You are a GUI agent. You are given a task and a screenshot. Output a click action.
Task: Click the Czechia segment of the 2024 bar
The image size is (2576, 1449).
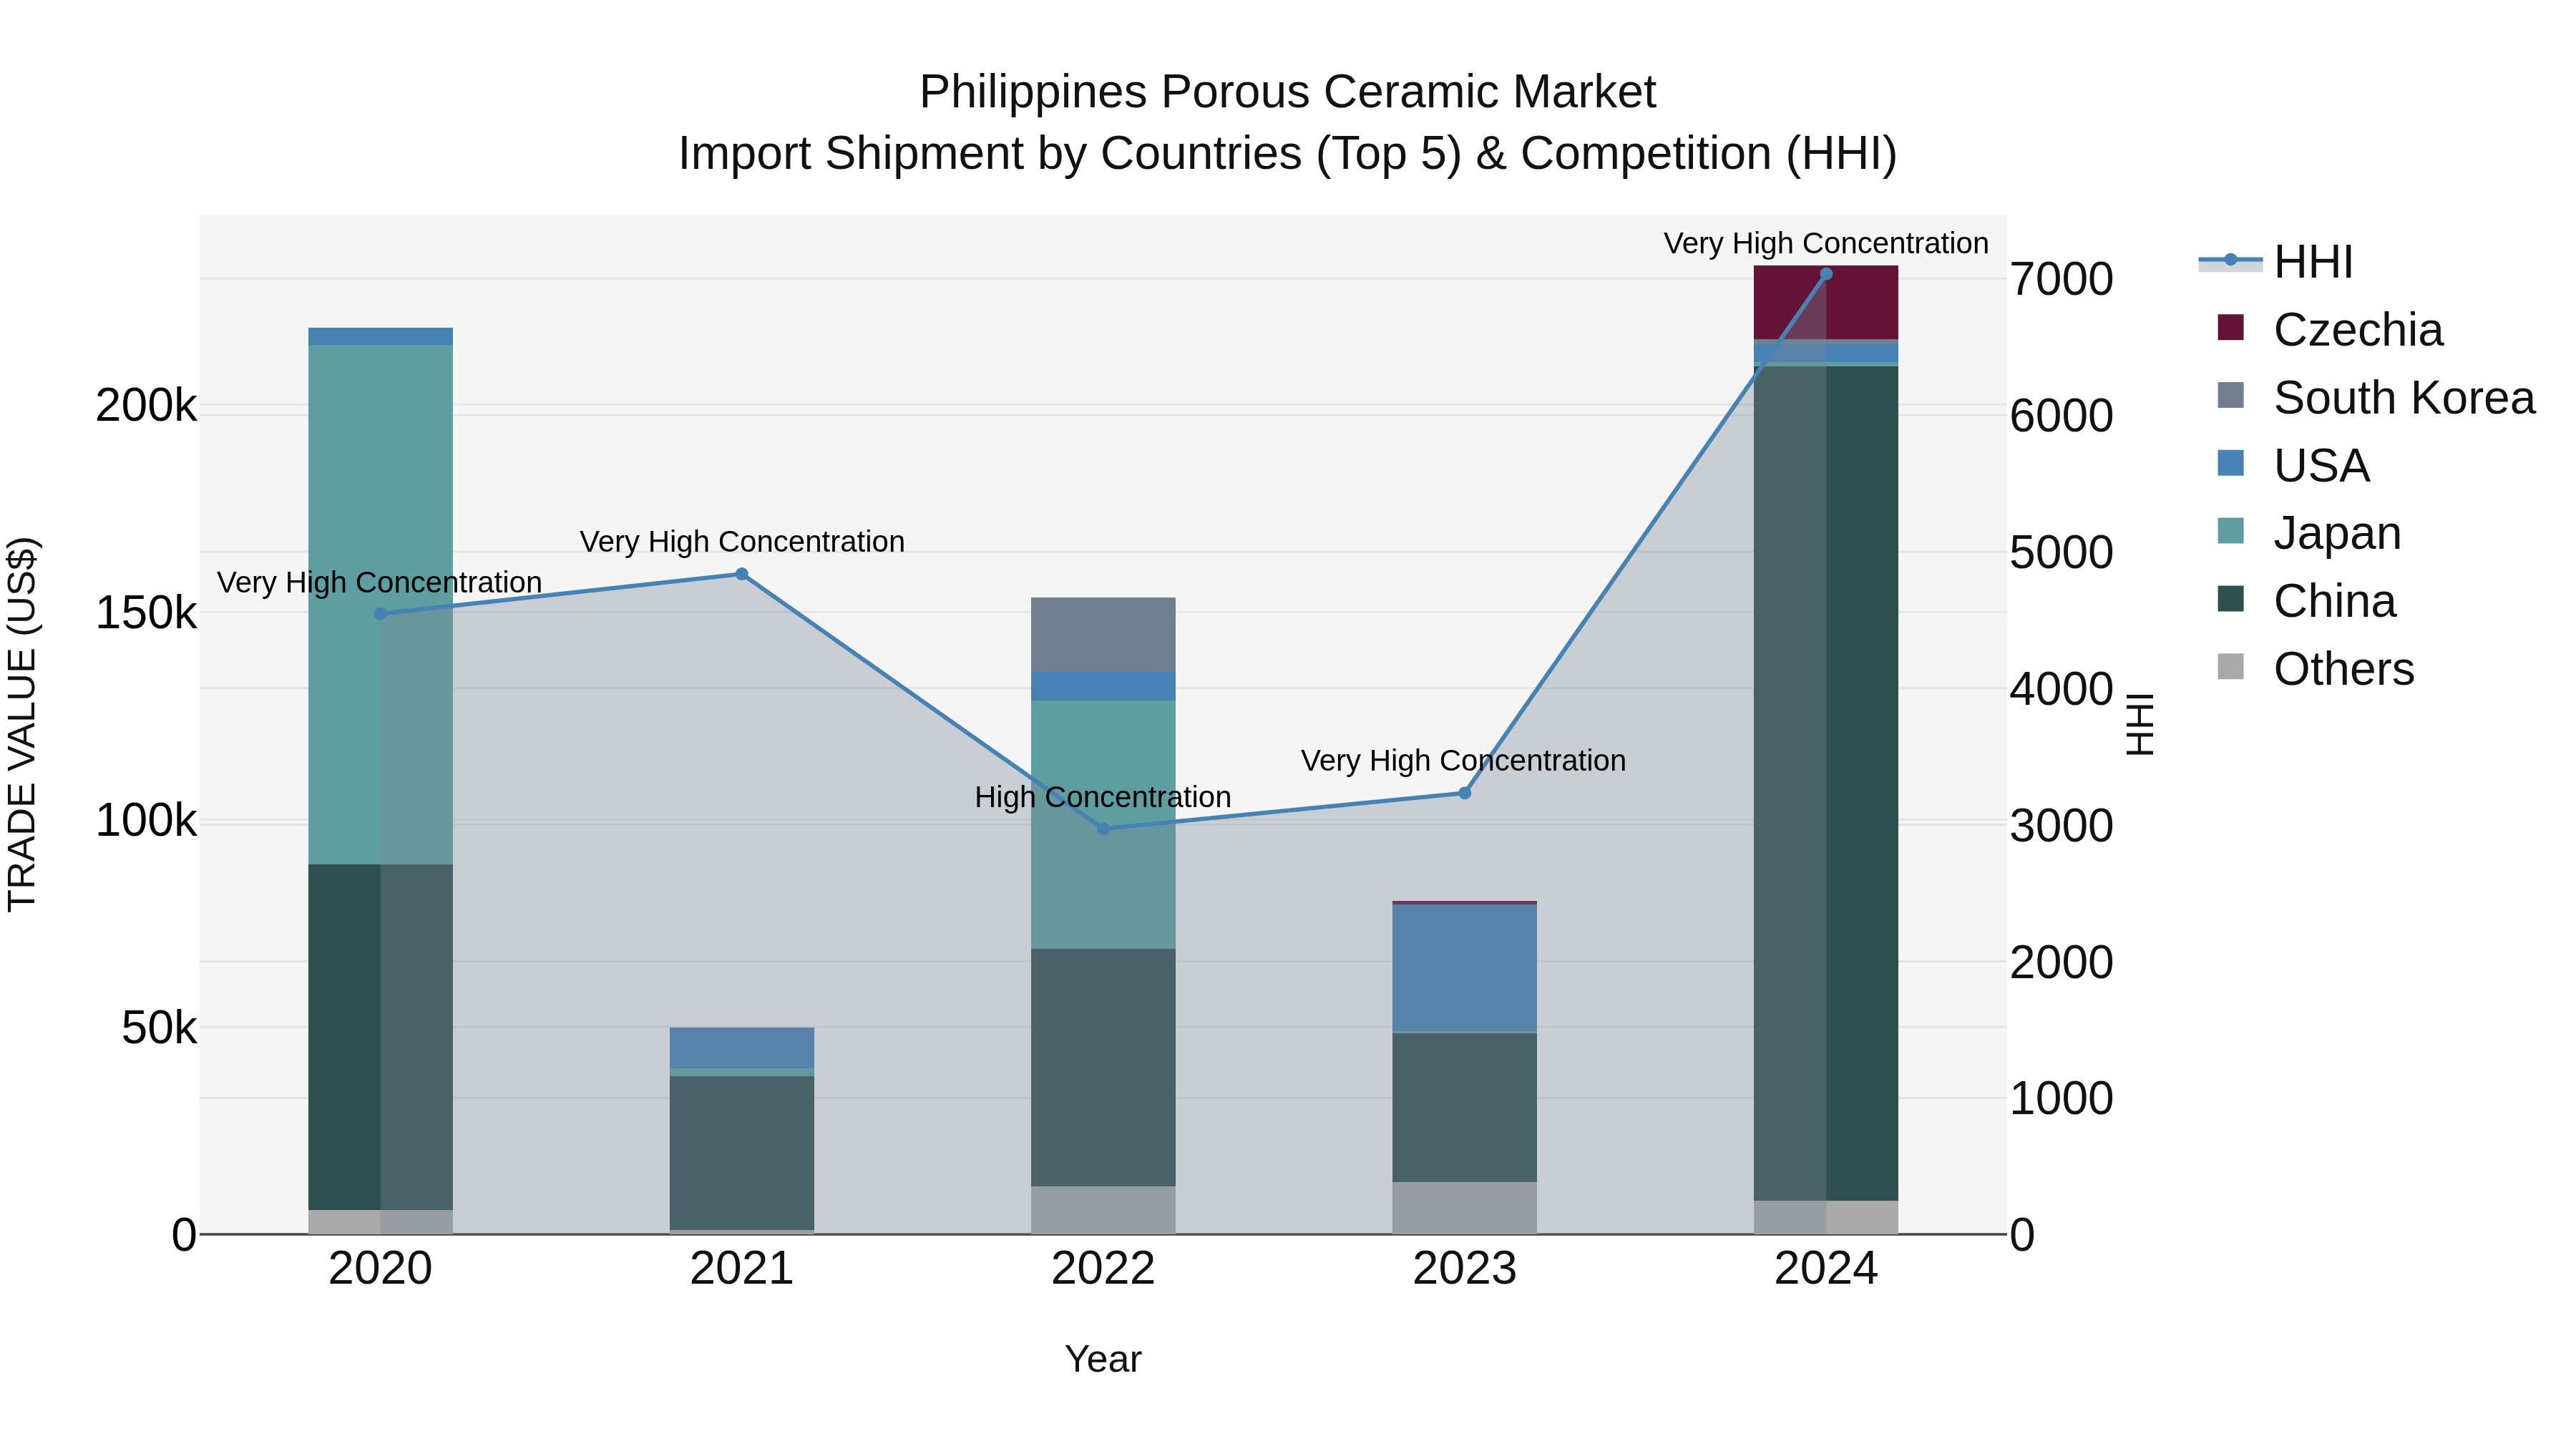click(x=1826, y=303)
